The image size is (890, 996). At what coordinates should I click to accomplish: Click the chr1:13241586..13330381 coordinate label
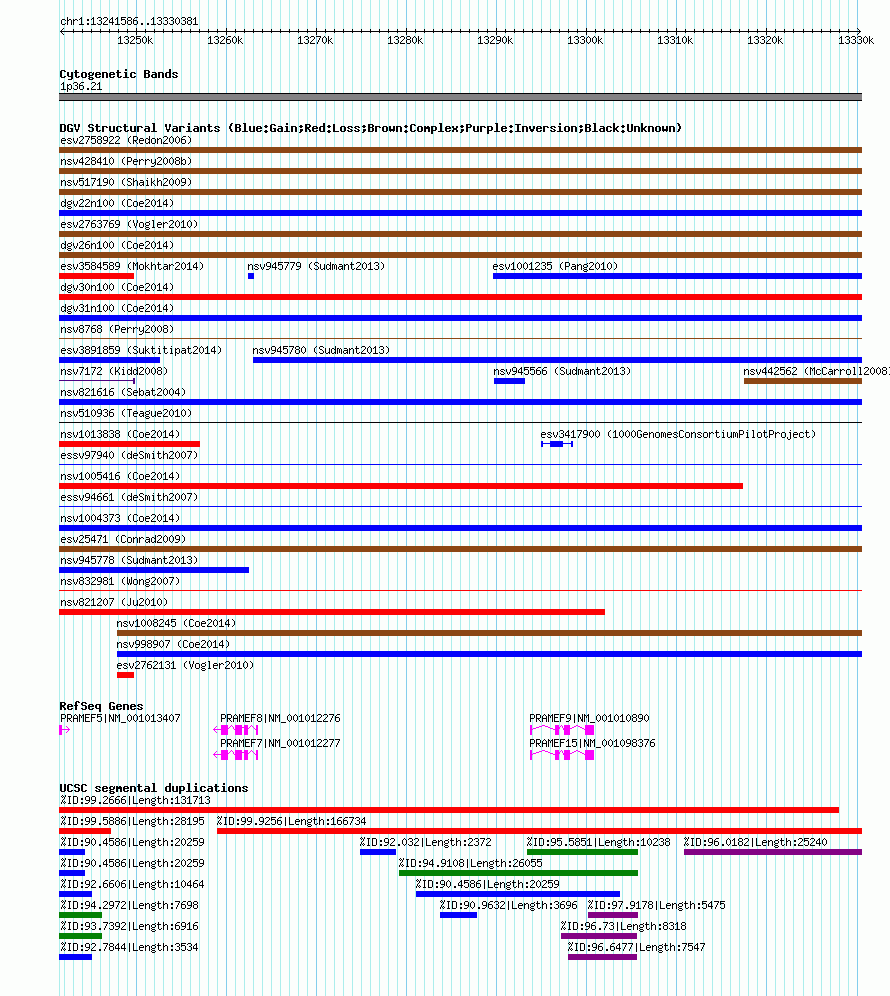129,21
